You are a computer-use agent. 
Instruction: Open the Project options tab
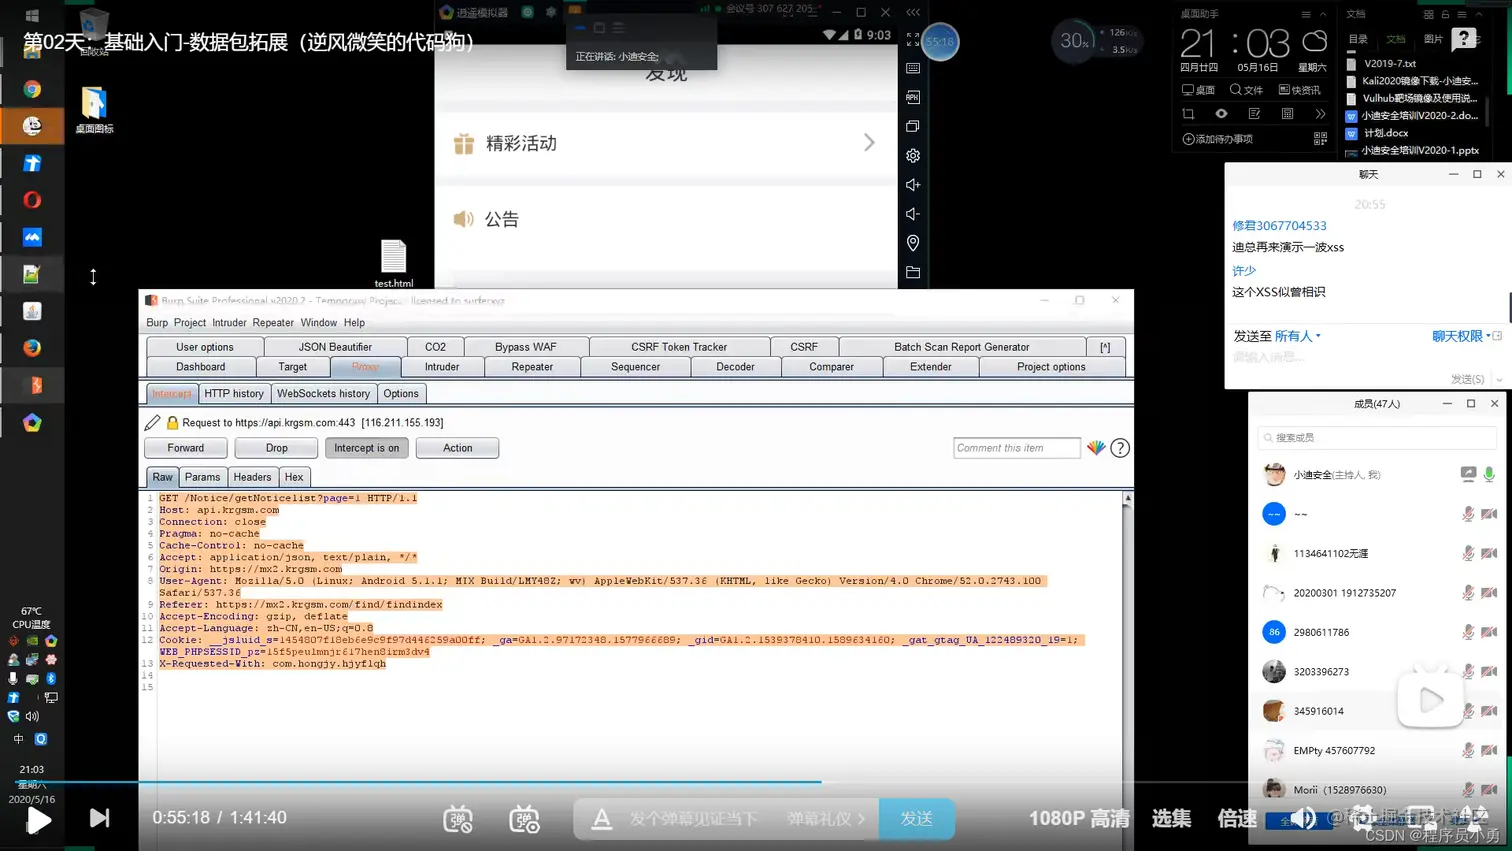pos(1051,367)
